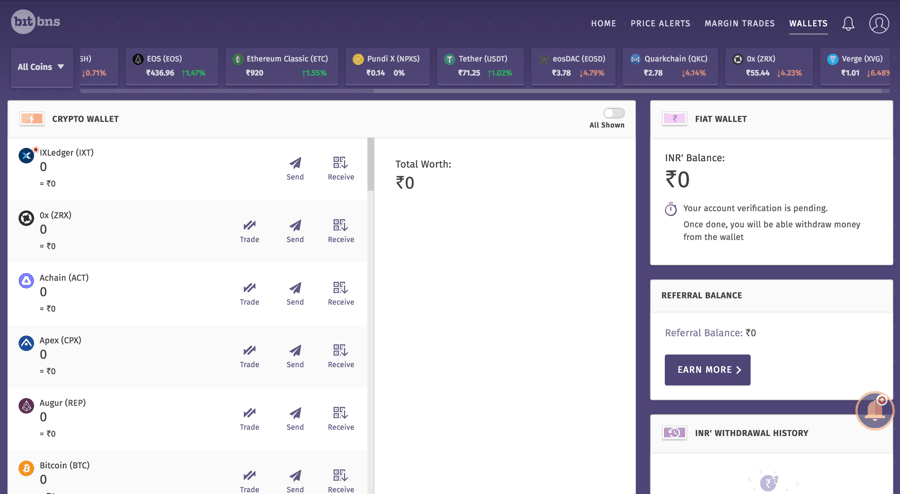900x494 pixels.
Task: Click the Total Worth label
Action: (423, 164)
